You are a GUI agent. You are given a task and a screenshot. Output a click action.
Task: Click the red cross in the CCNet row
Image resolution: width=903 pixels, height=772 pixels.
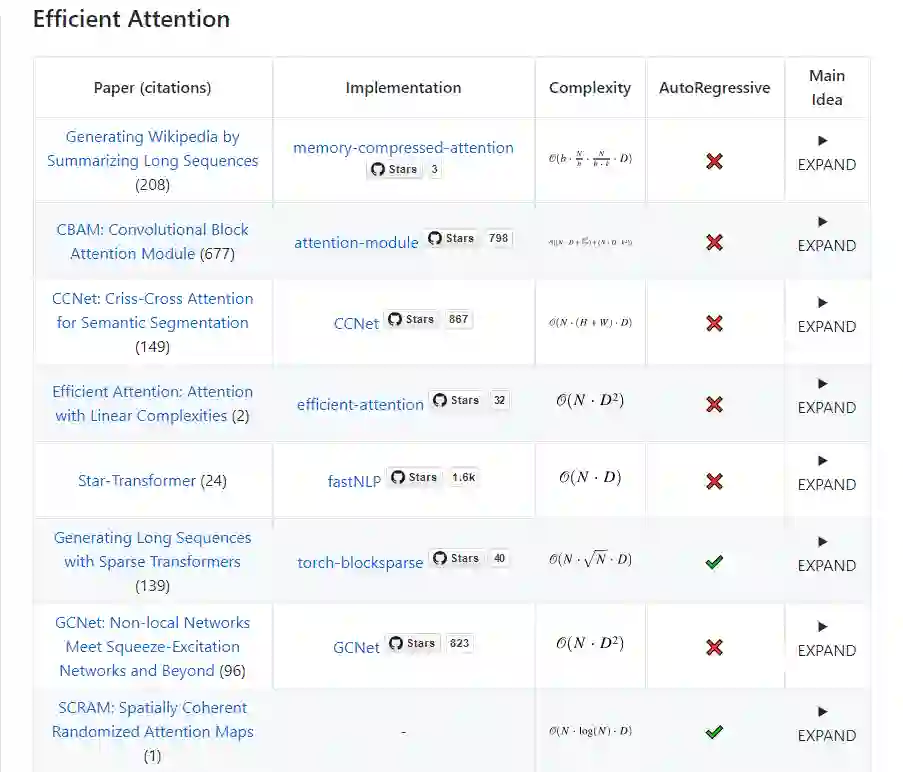714,323
